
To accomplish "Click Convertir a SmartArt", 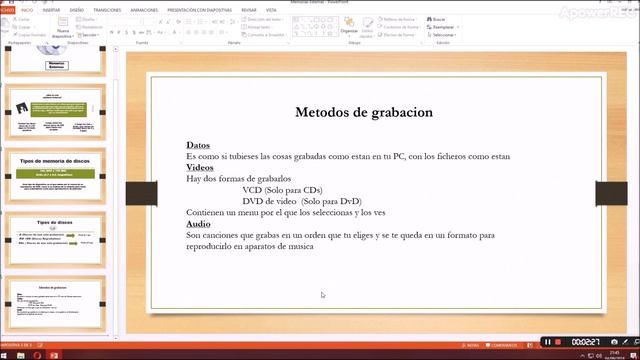I will pos(264,35).
